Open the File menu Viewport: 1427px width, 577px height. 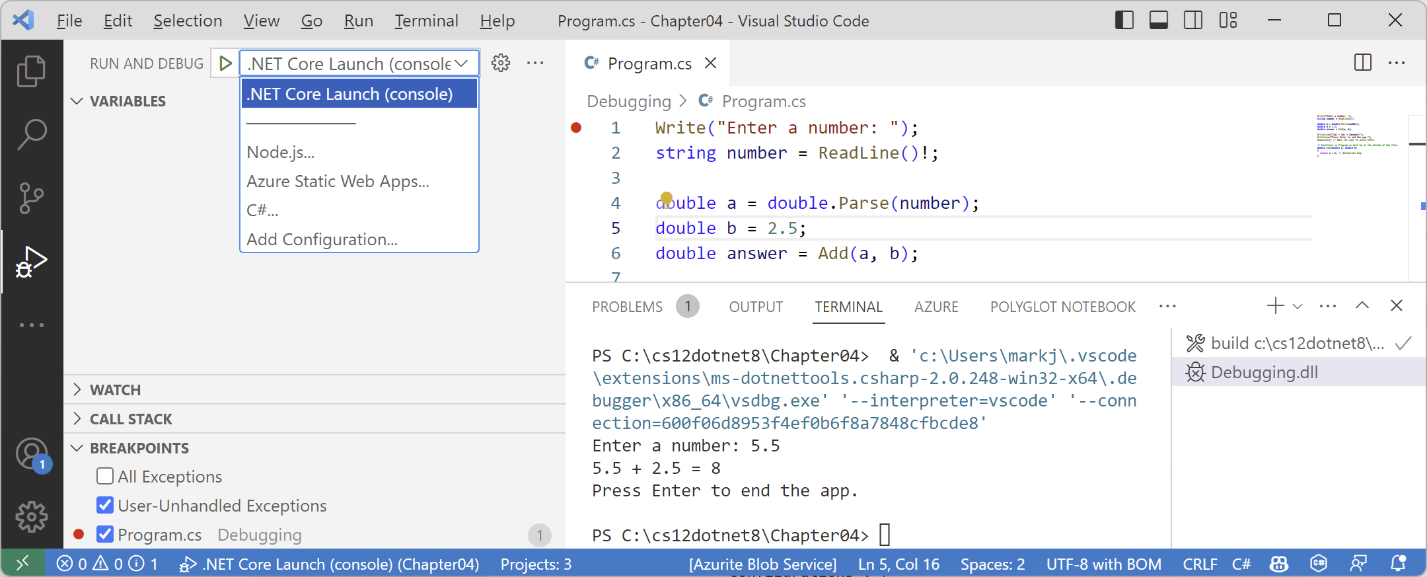point(69,20)
